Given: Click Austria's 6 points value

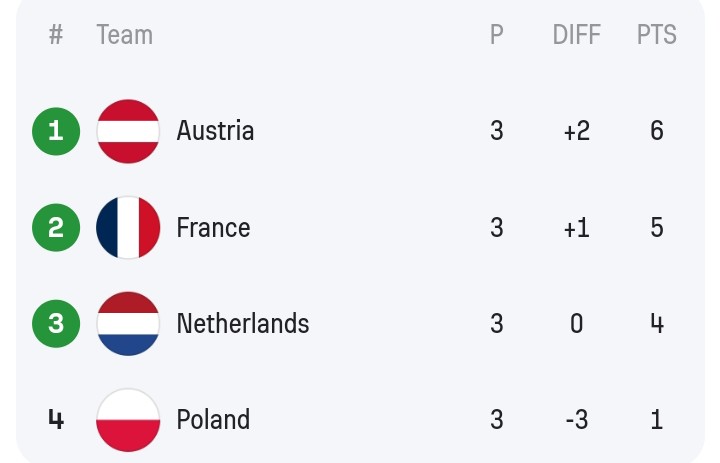Looking at the screenshot, I should pyautogui.click(x=657, y=131).
